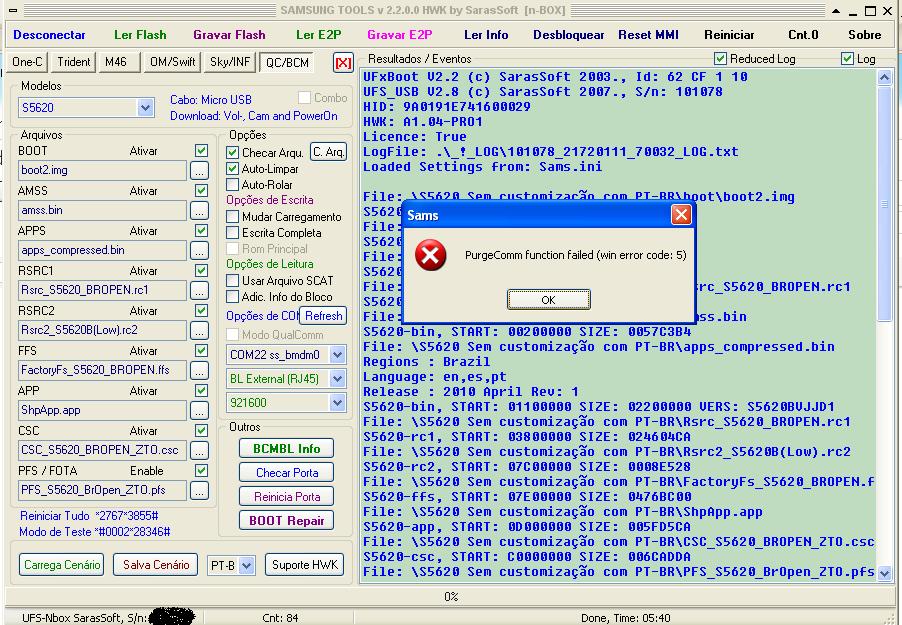Close the Sams error dialog with the X
The width and height of the screenshot is (902, 625).
point(681,215)
